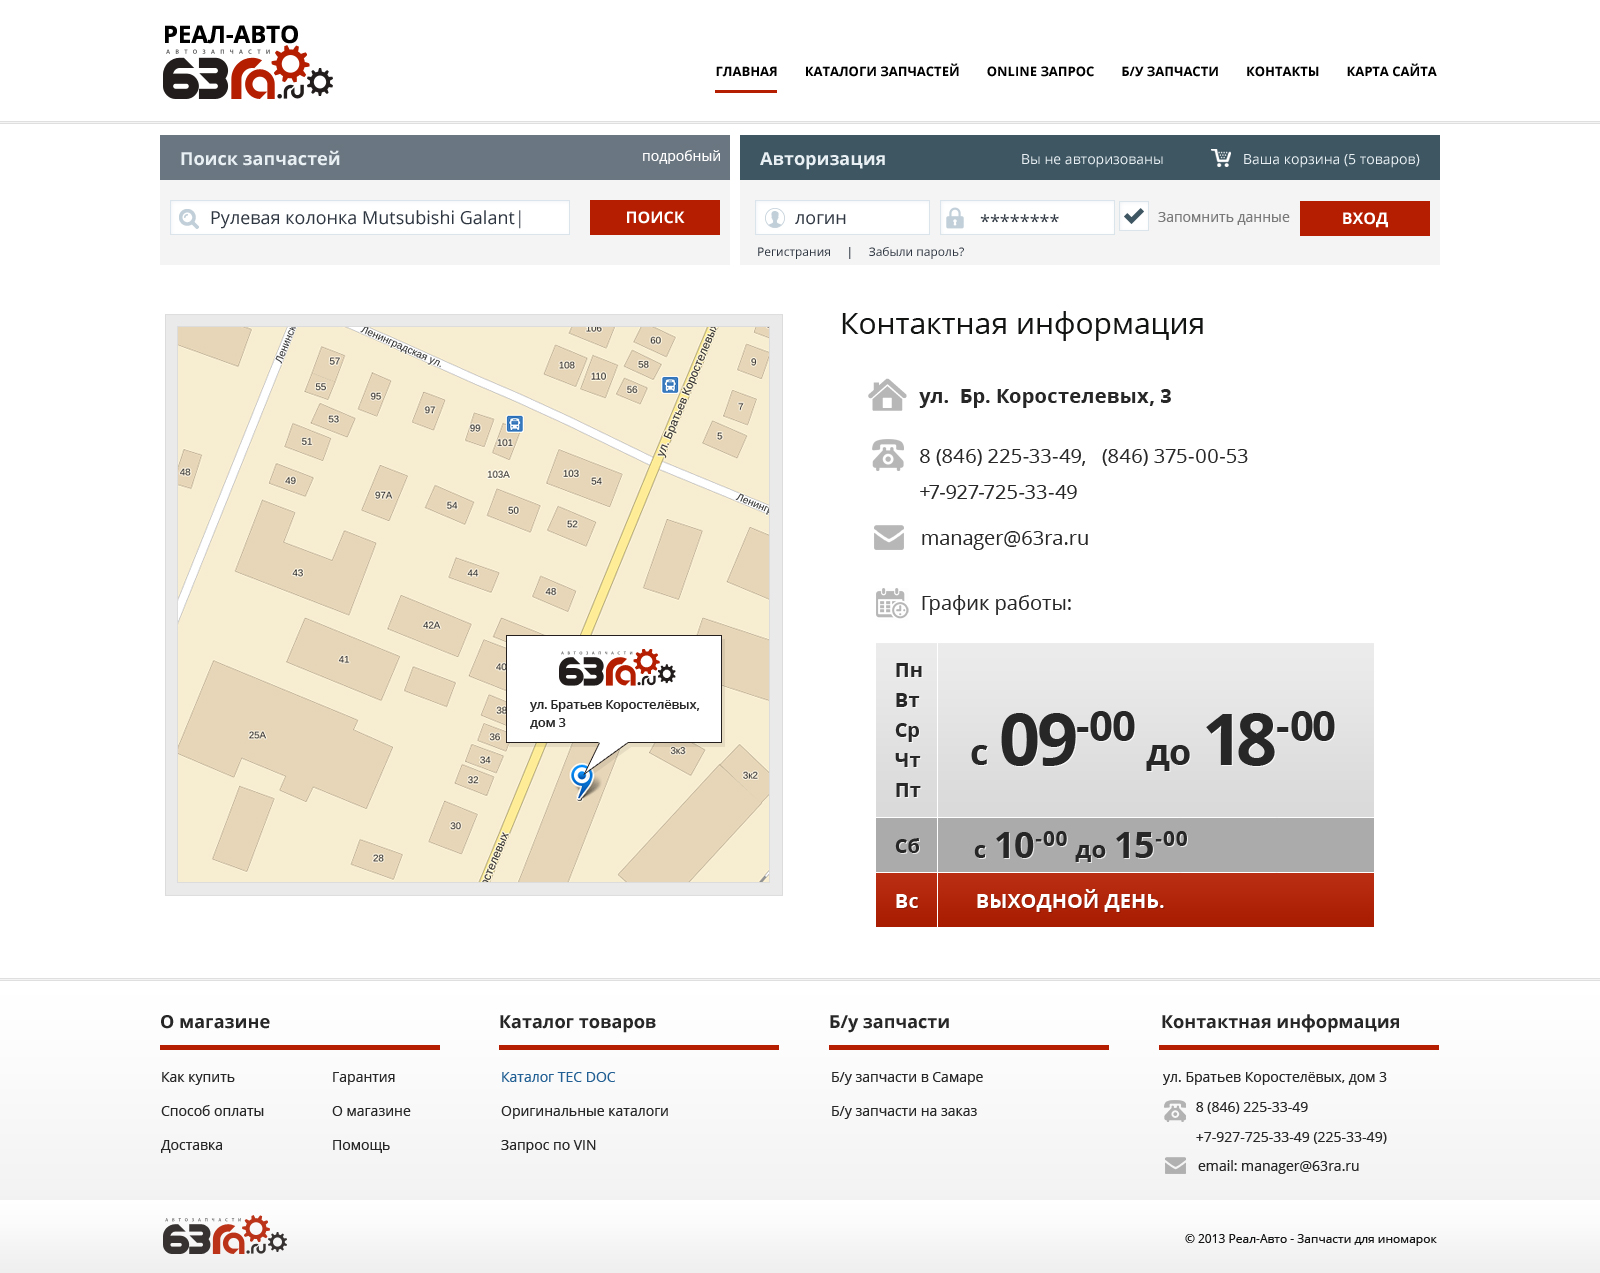Open the 'Каталог TEC DOC' footer link
1600x1273 pixels.
pos(558,1077)
